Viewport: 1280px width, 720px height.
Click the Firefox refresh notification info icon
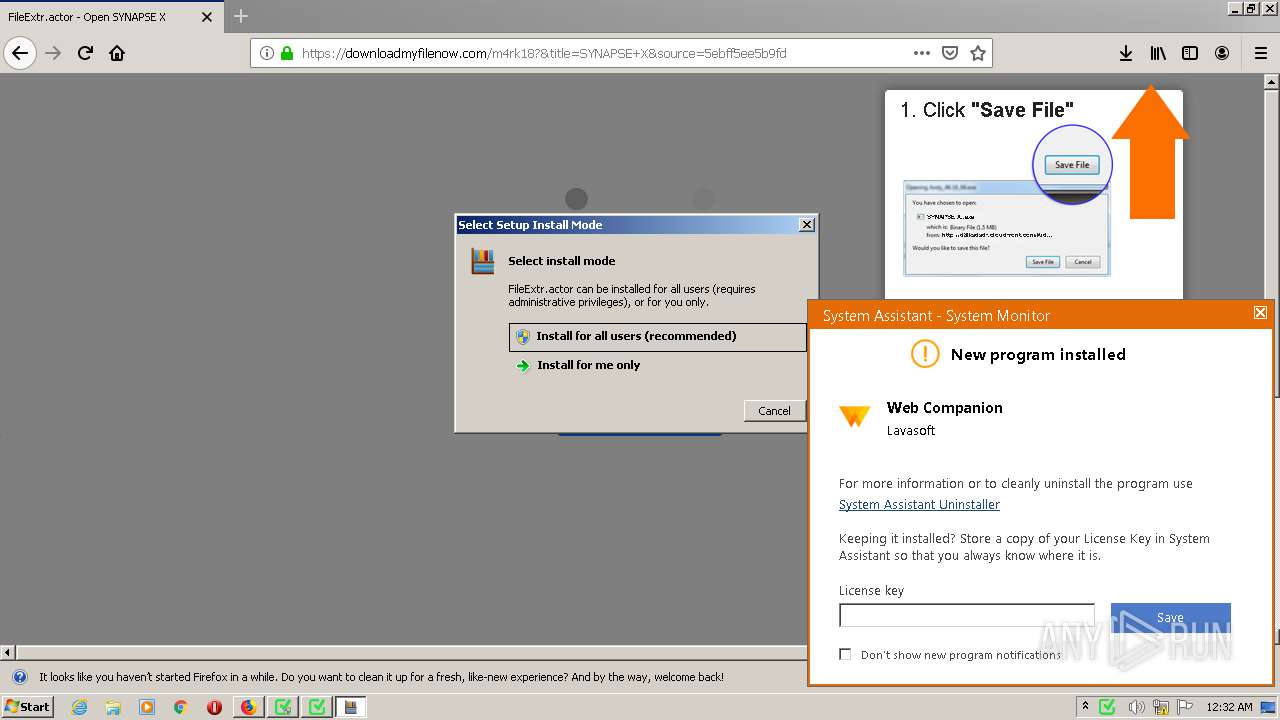[x=19, y=677]
